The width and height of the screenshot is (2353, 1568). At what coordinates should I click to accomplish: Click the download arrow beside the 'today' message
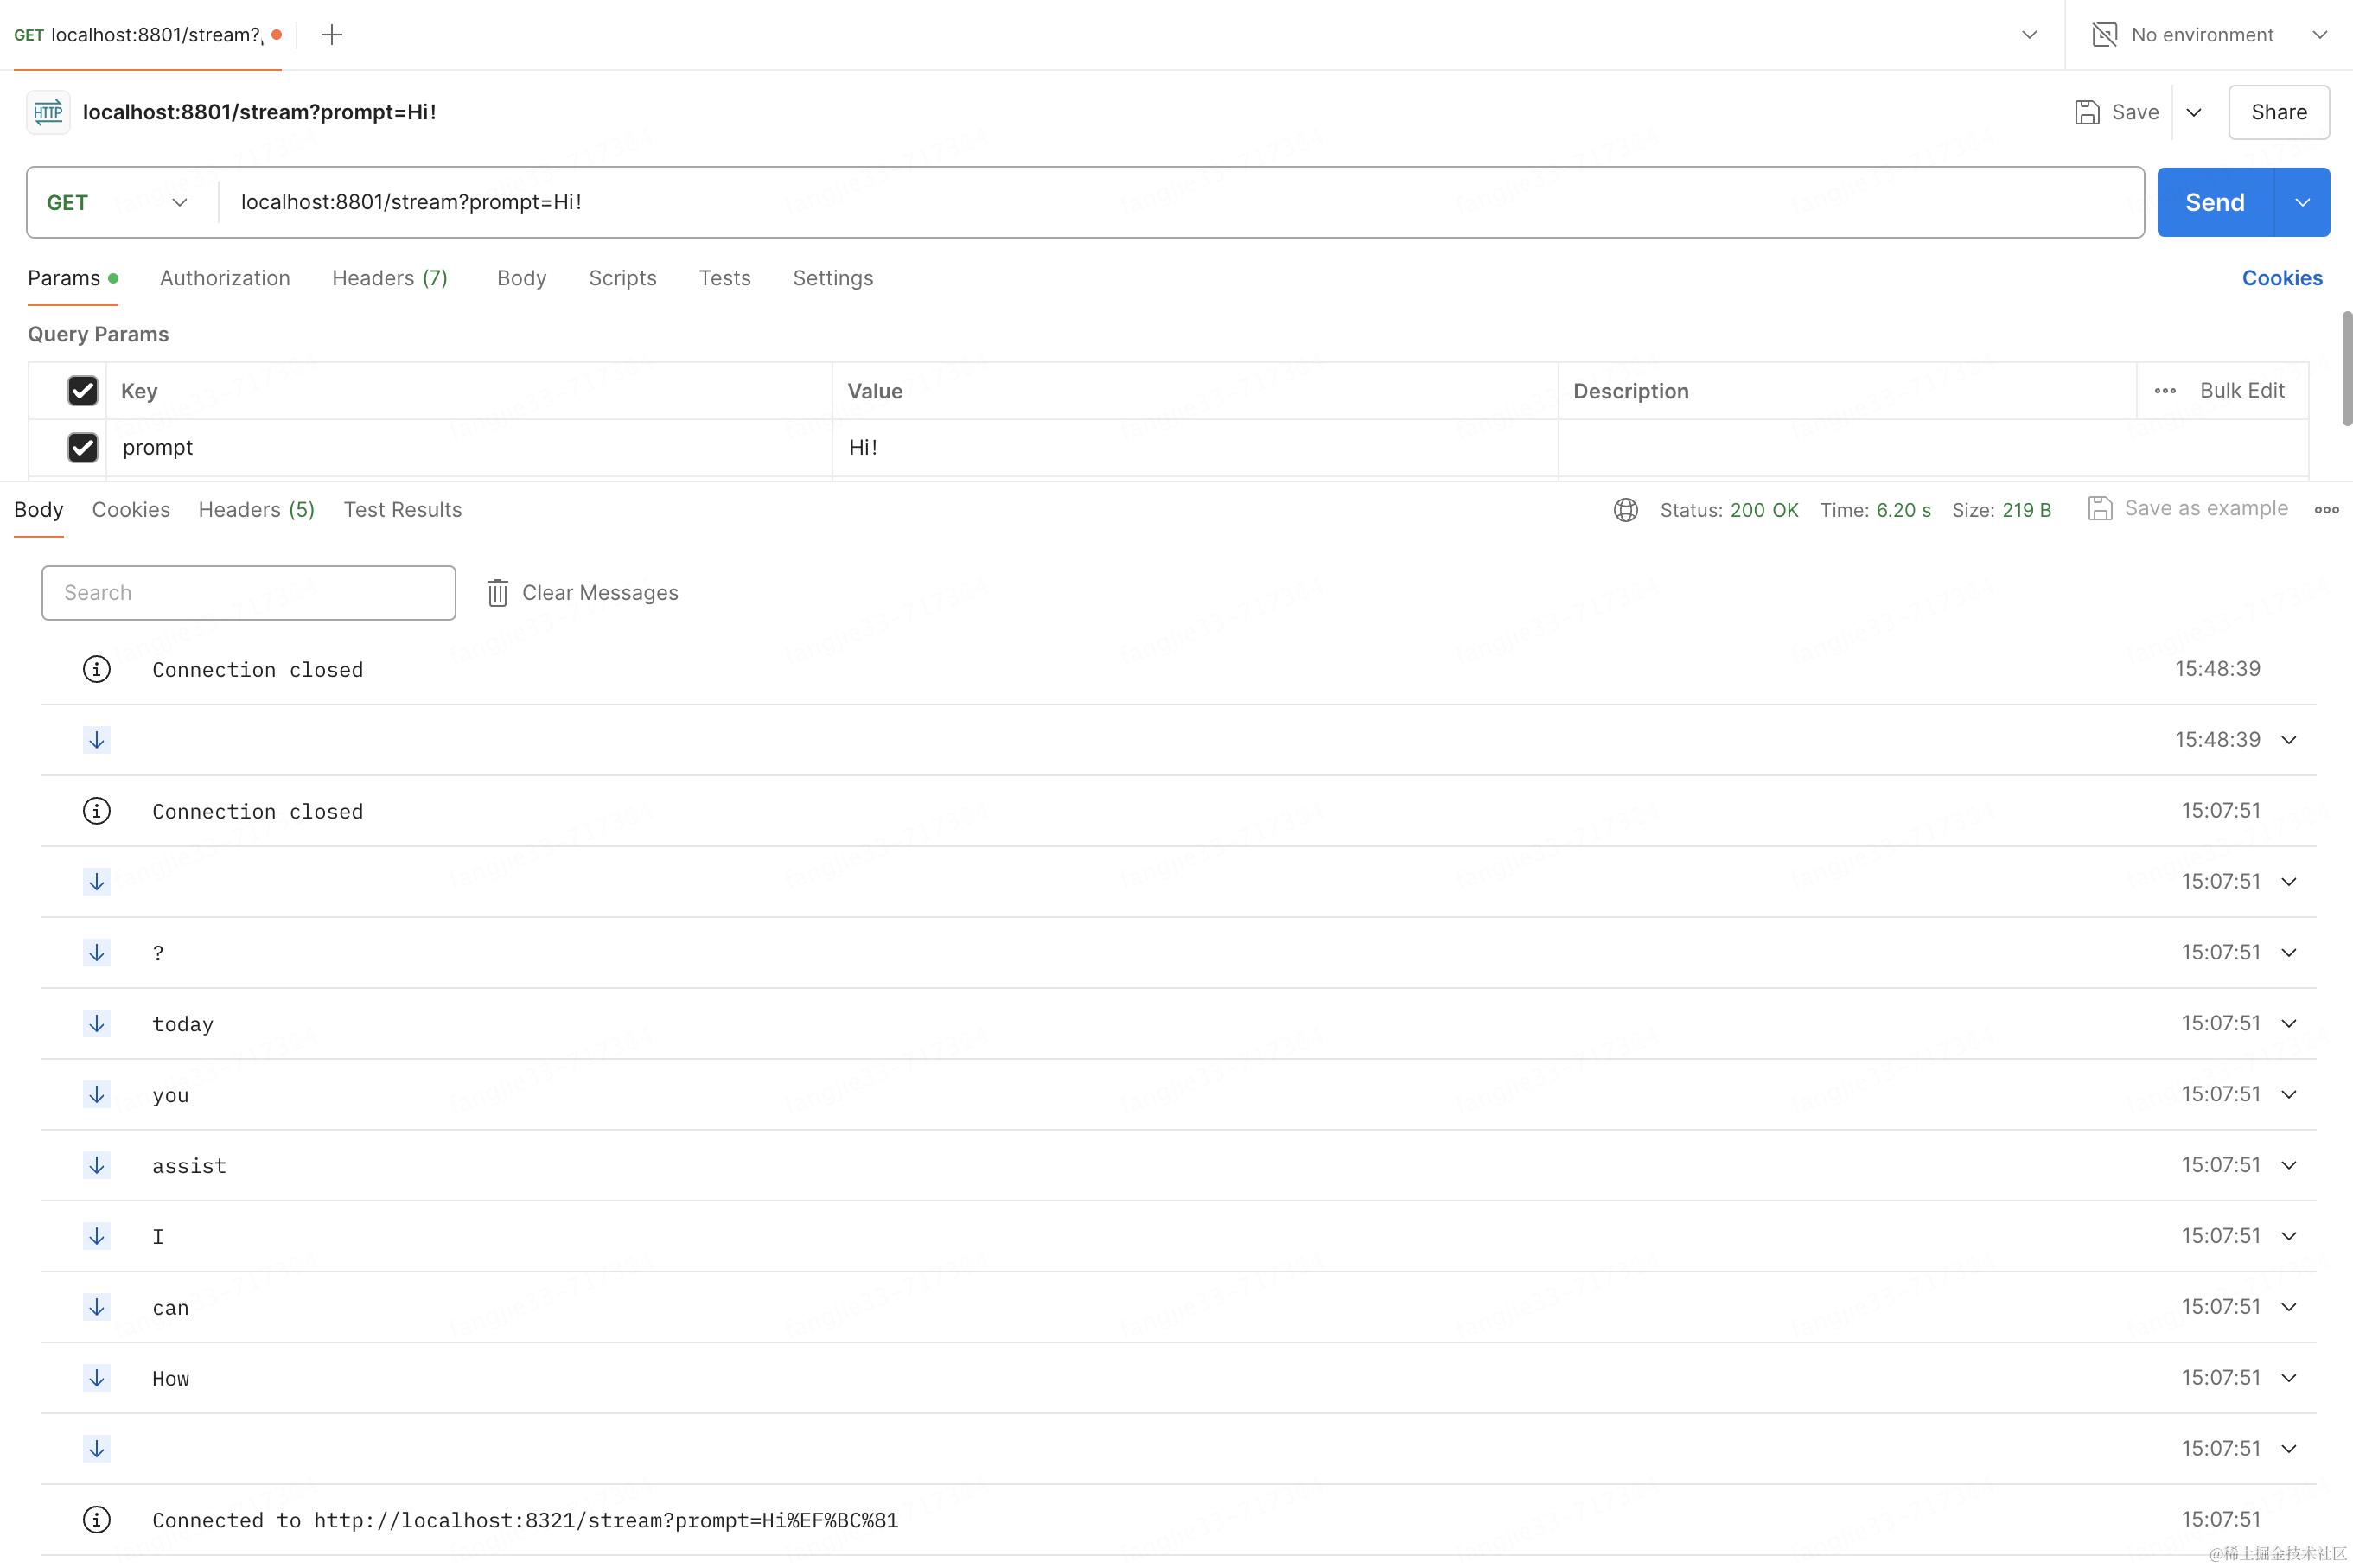[x=96, y=1023]
